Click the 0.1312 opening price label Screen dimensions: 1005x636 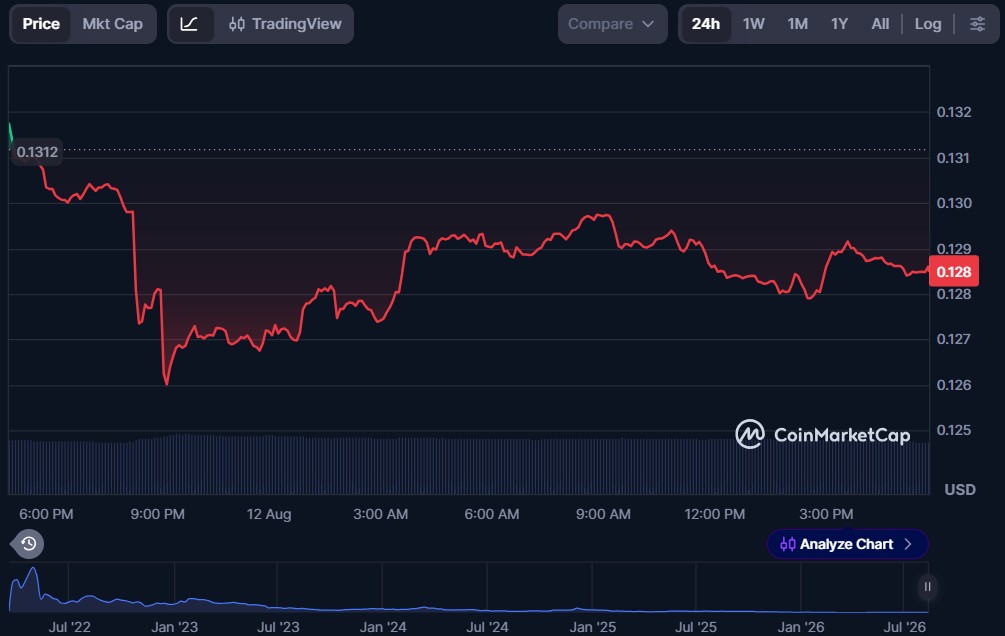37,152
